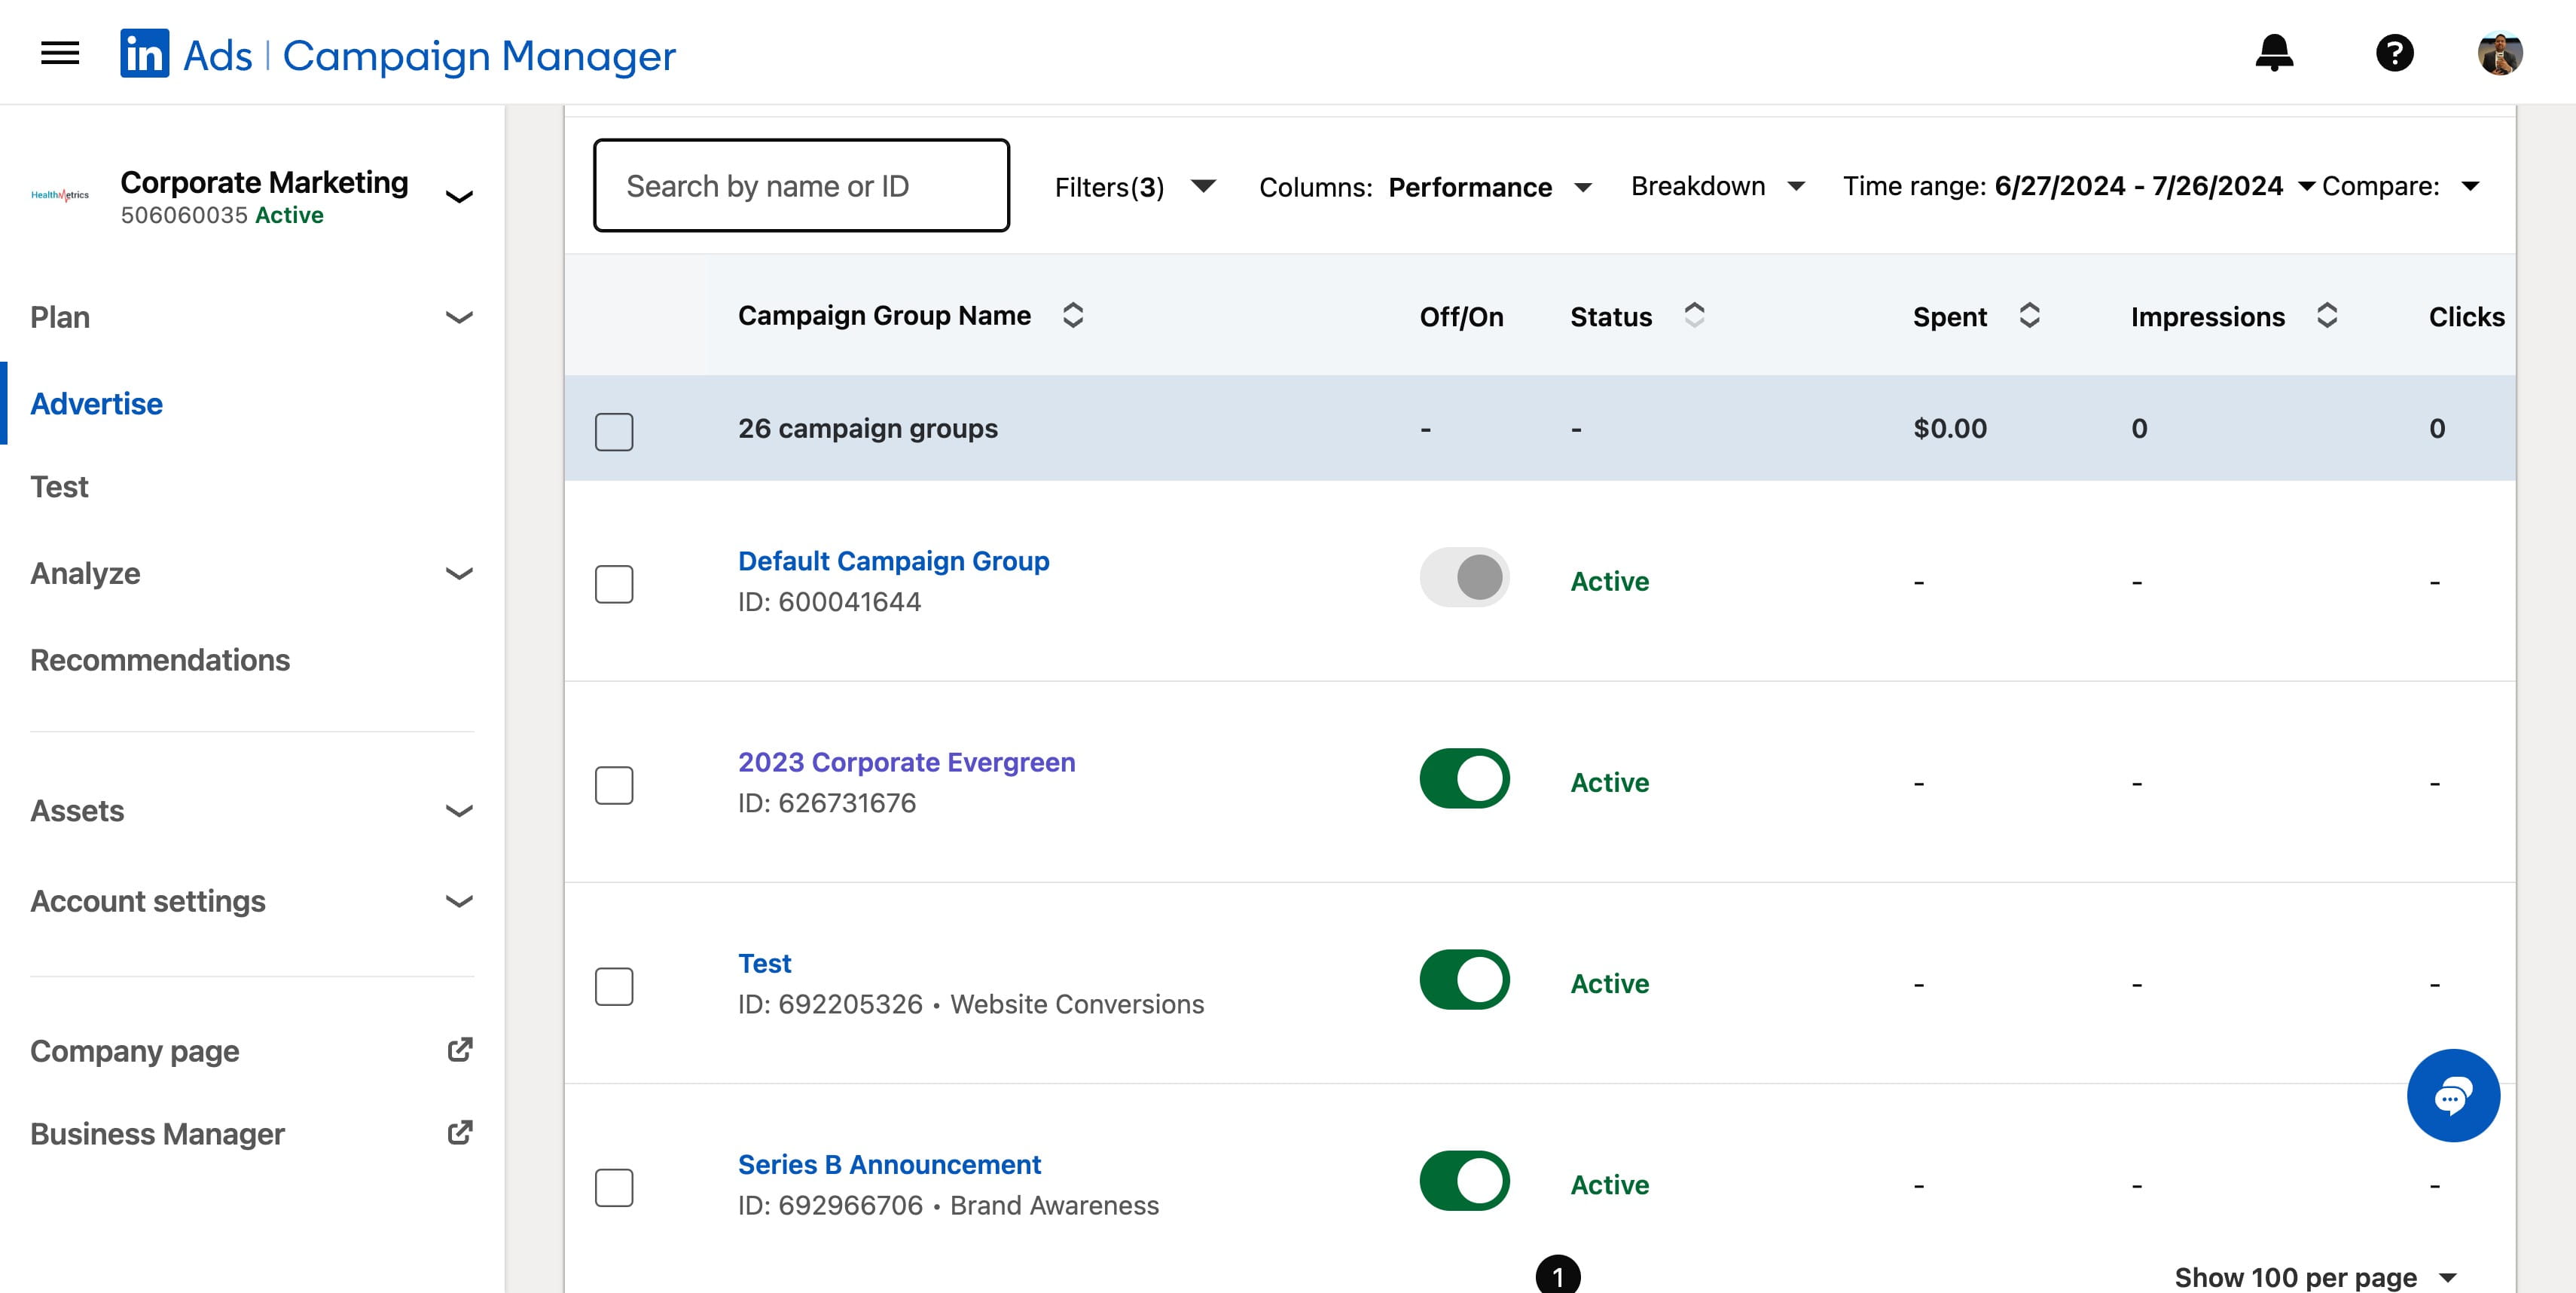Open the Test campaign group link

tap(764, 963)
